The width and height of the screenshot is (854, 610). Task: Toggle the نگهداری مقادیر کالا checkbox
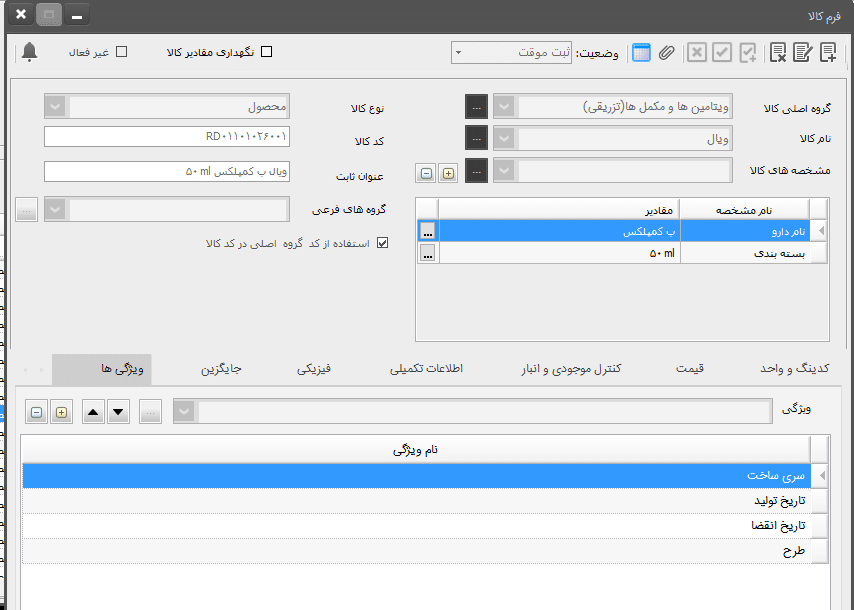(266, 52)
